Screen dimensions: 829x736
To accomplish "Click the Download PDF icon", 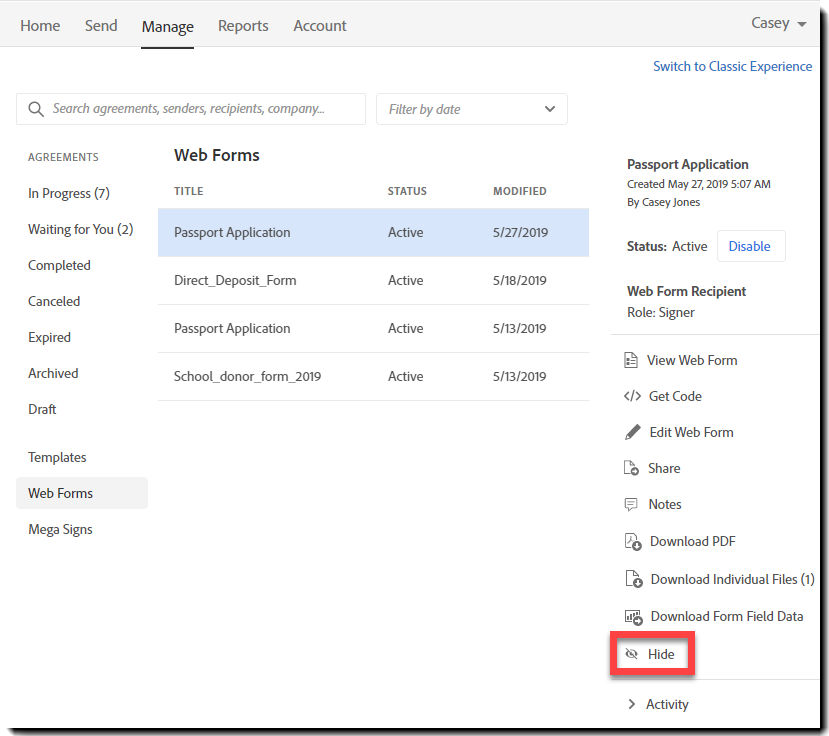I will (633, 541).
